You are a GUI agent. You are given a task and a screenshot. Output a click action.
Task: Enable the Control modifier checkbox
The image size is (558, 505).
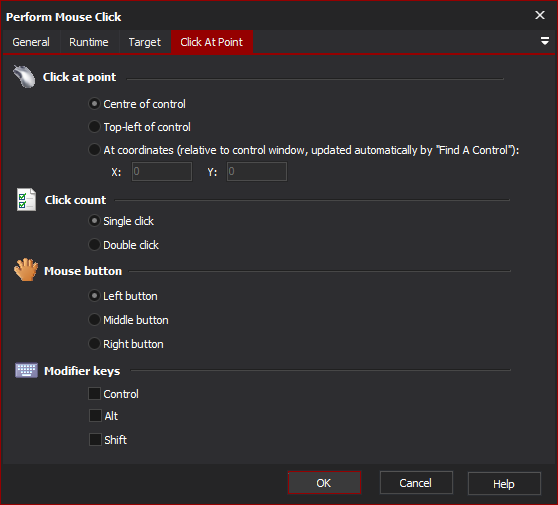coord(94,394)
